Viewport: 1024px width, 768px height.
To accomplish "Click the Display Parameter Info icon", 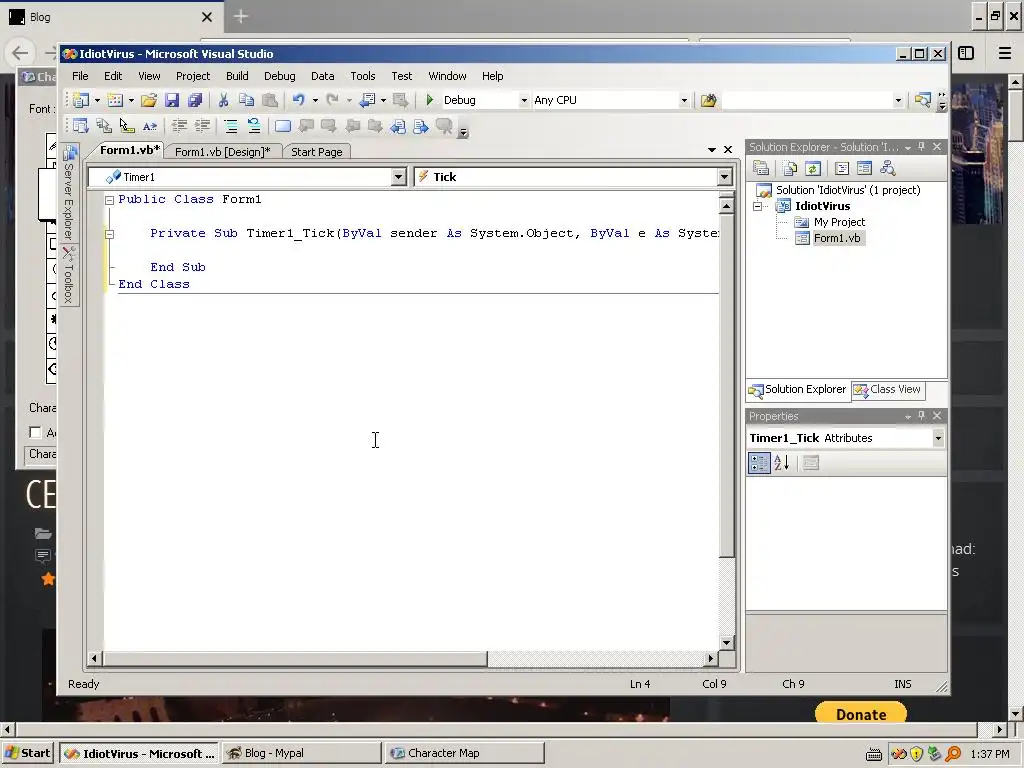I will point(103,126).
